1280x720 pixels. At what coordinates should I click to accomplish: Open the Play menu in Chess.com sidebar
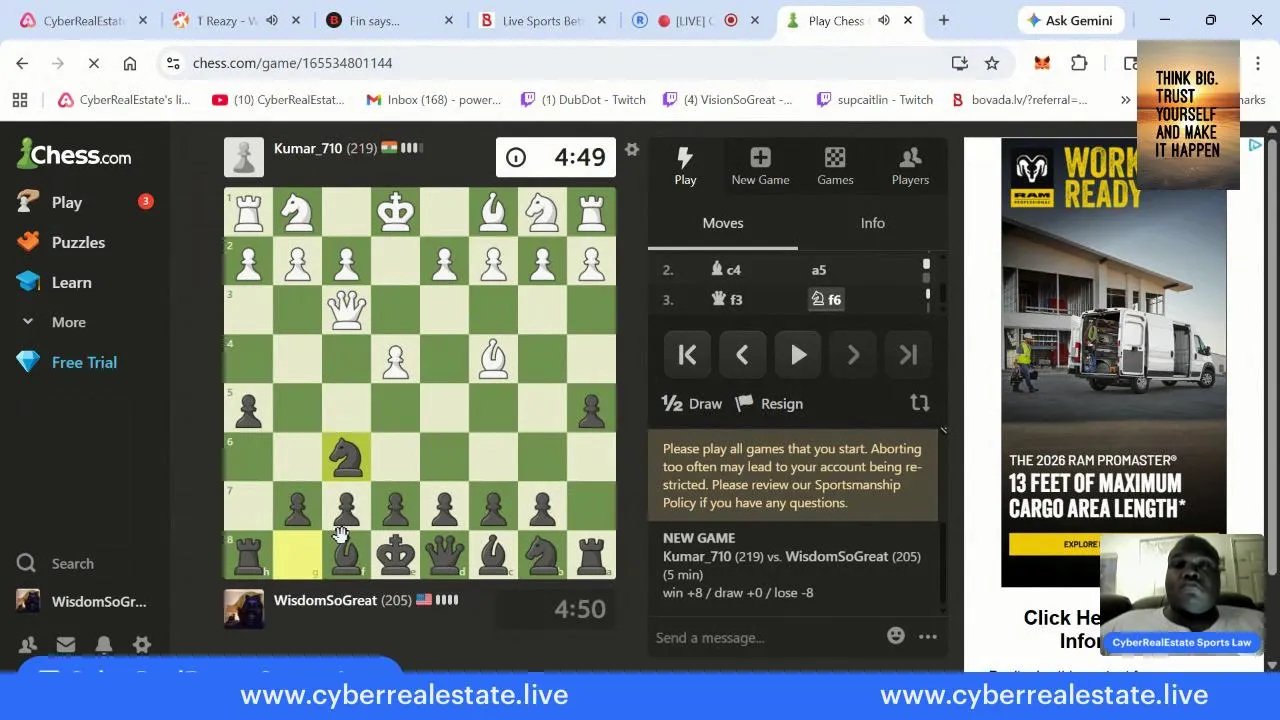66,202
